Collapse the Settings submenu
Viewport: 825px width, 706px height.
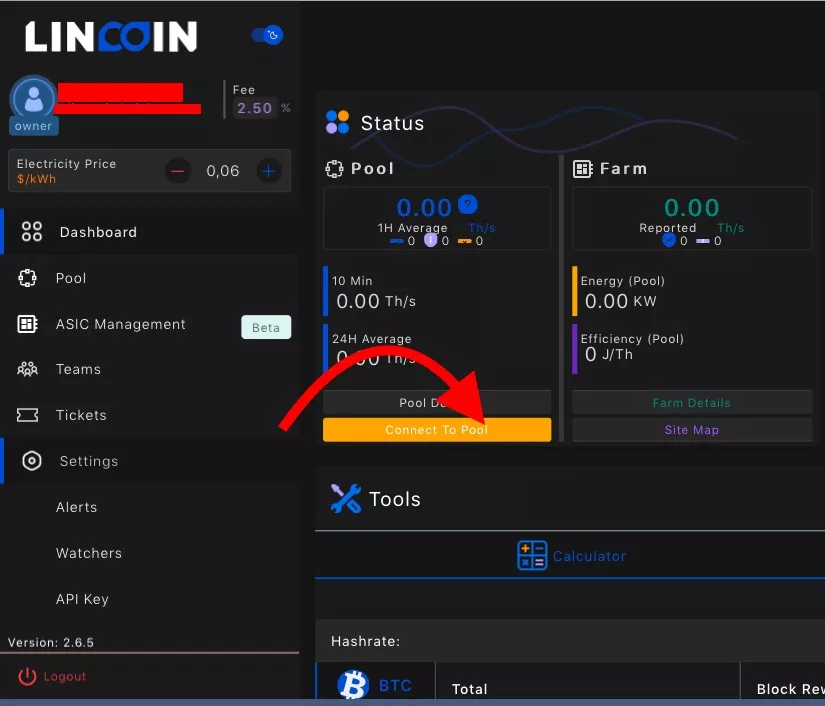coord(88,461)
